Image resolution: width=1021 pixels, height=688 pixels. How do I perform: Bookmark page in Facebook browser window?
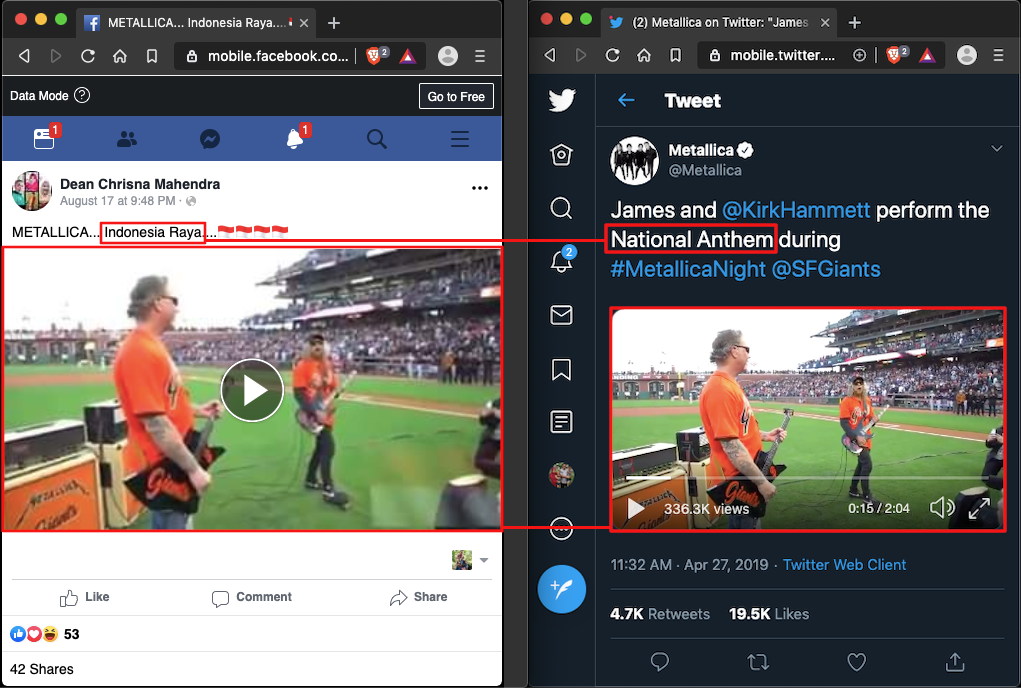coord(152,56)
